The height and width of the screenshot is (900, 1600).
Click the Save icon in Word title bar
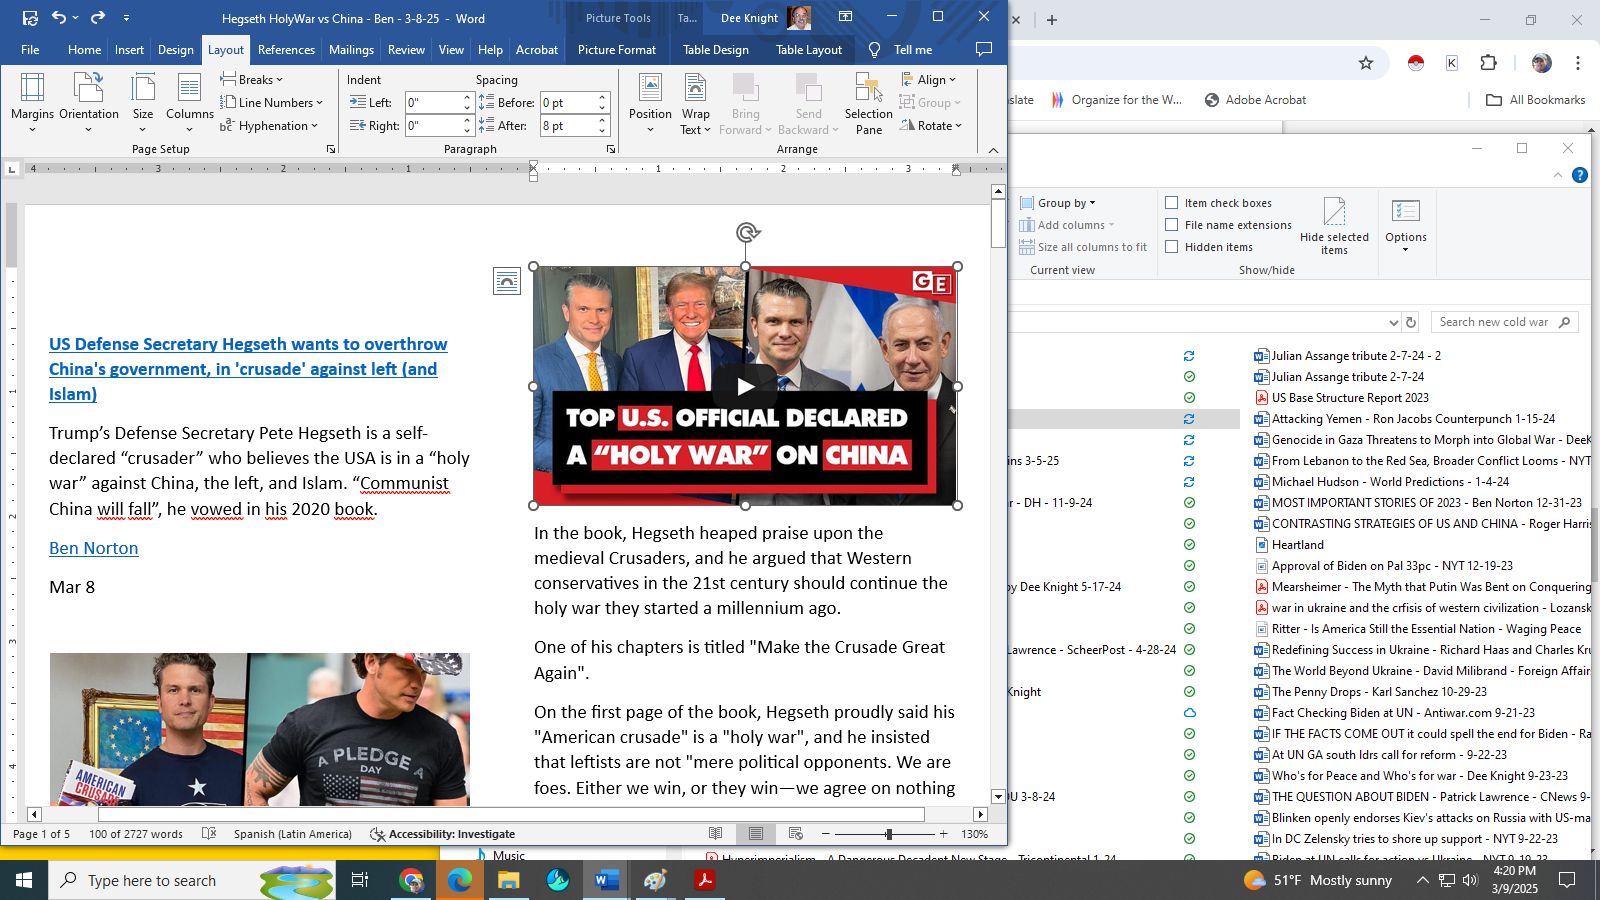coord(30,17)
